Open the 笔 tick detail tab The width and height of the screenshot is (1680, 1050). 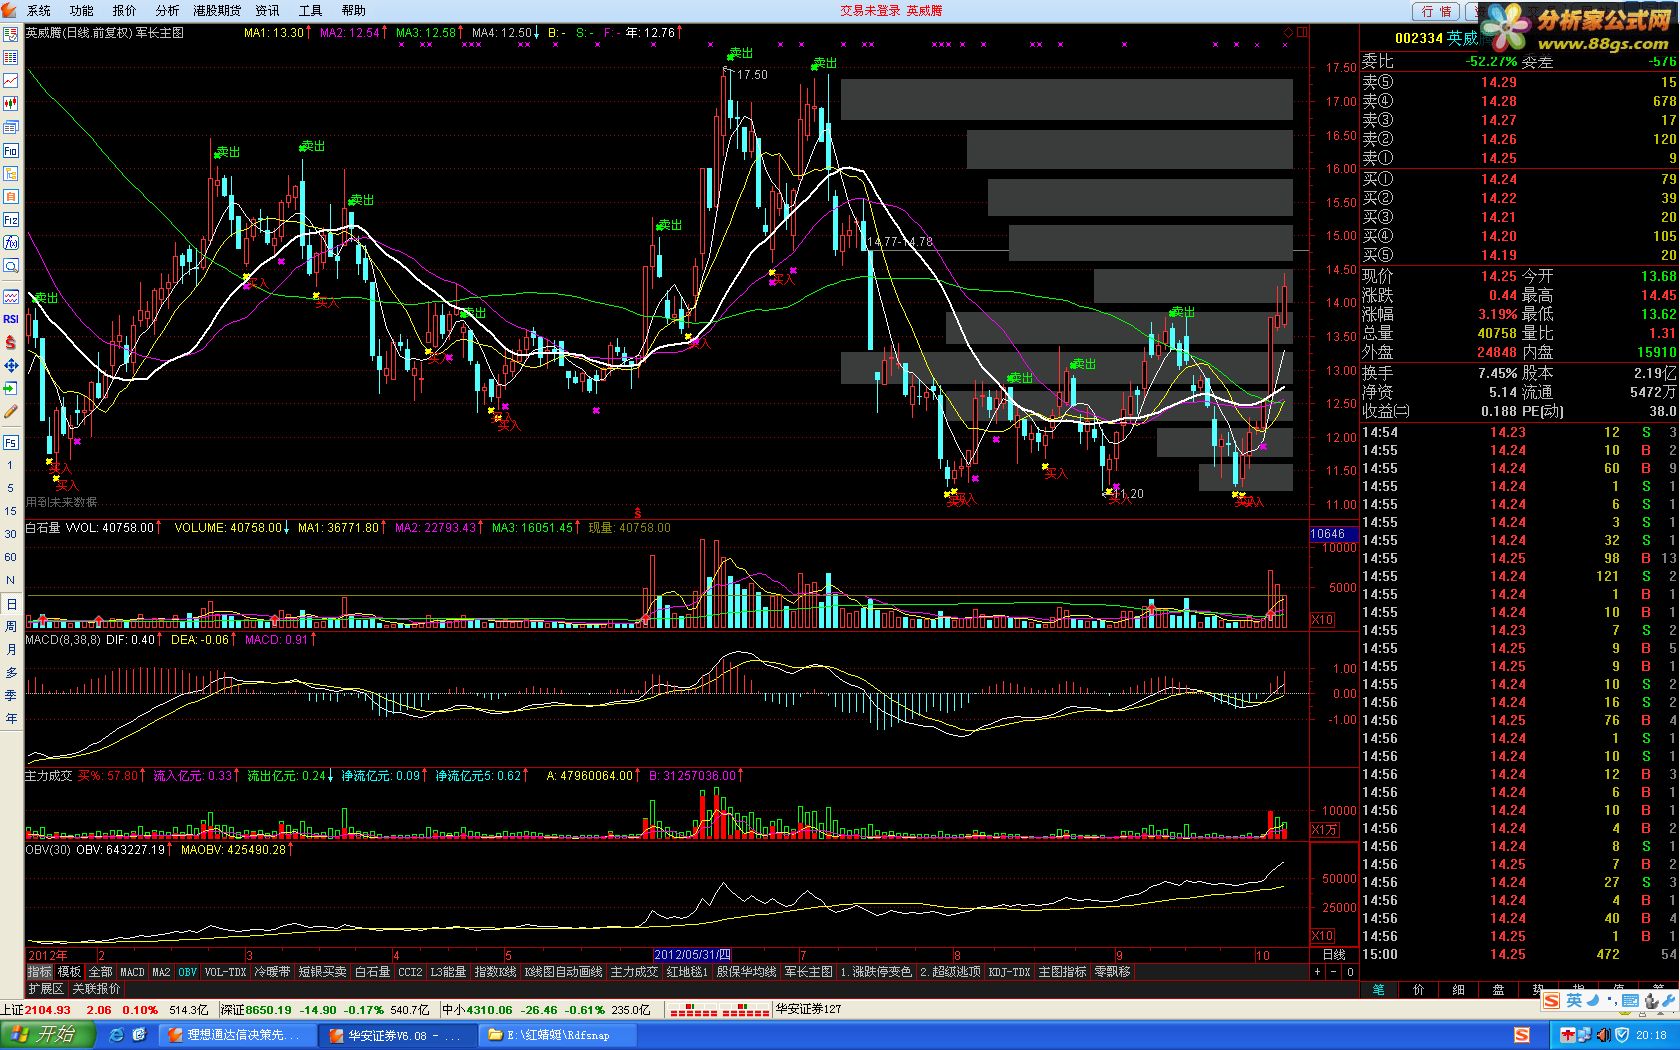pyautogui.click(x=1379, y=989)
